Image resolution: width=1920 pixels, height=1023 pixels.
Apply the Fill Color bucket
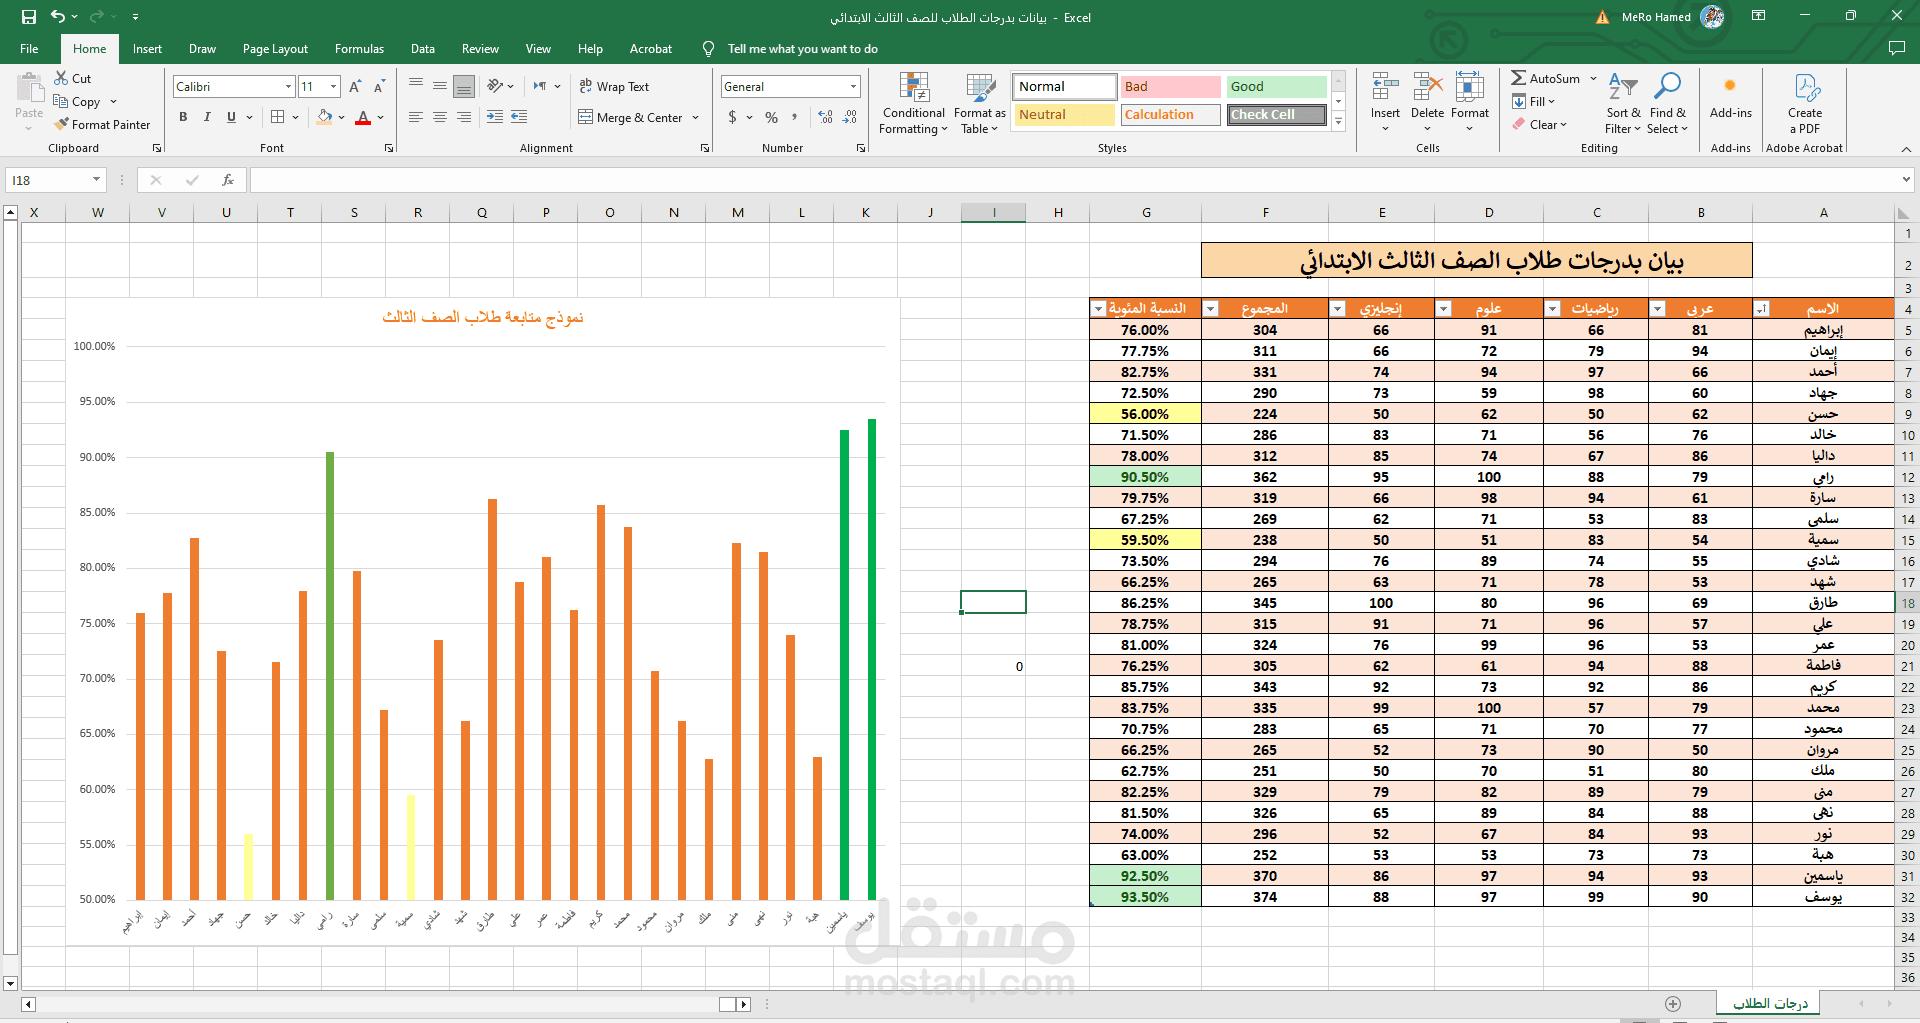pos(324,117)
